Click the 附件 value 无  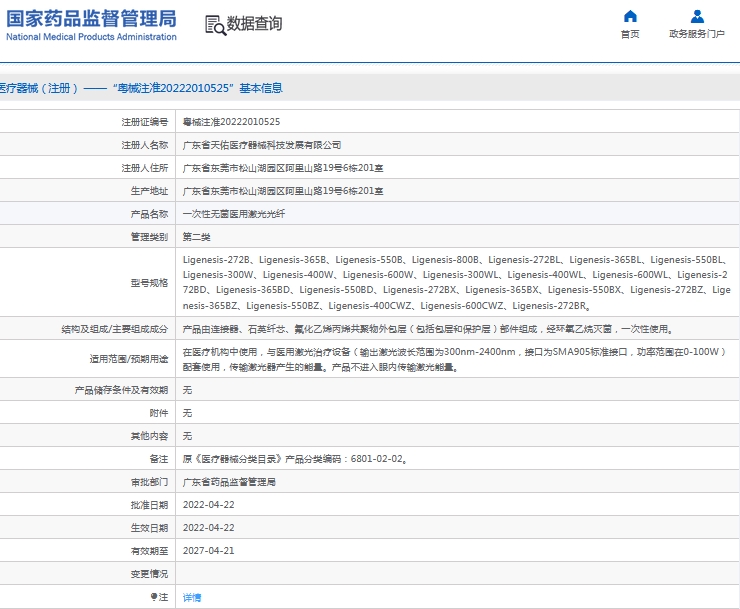click(x=187, y=413)
